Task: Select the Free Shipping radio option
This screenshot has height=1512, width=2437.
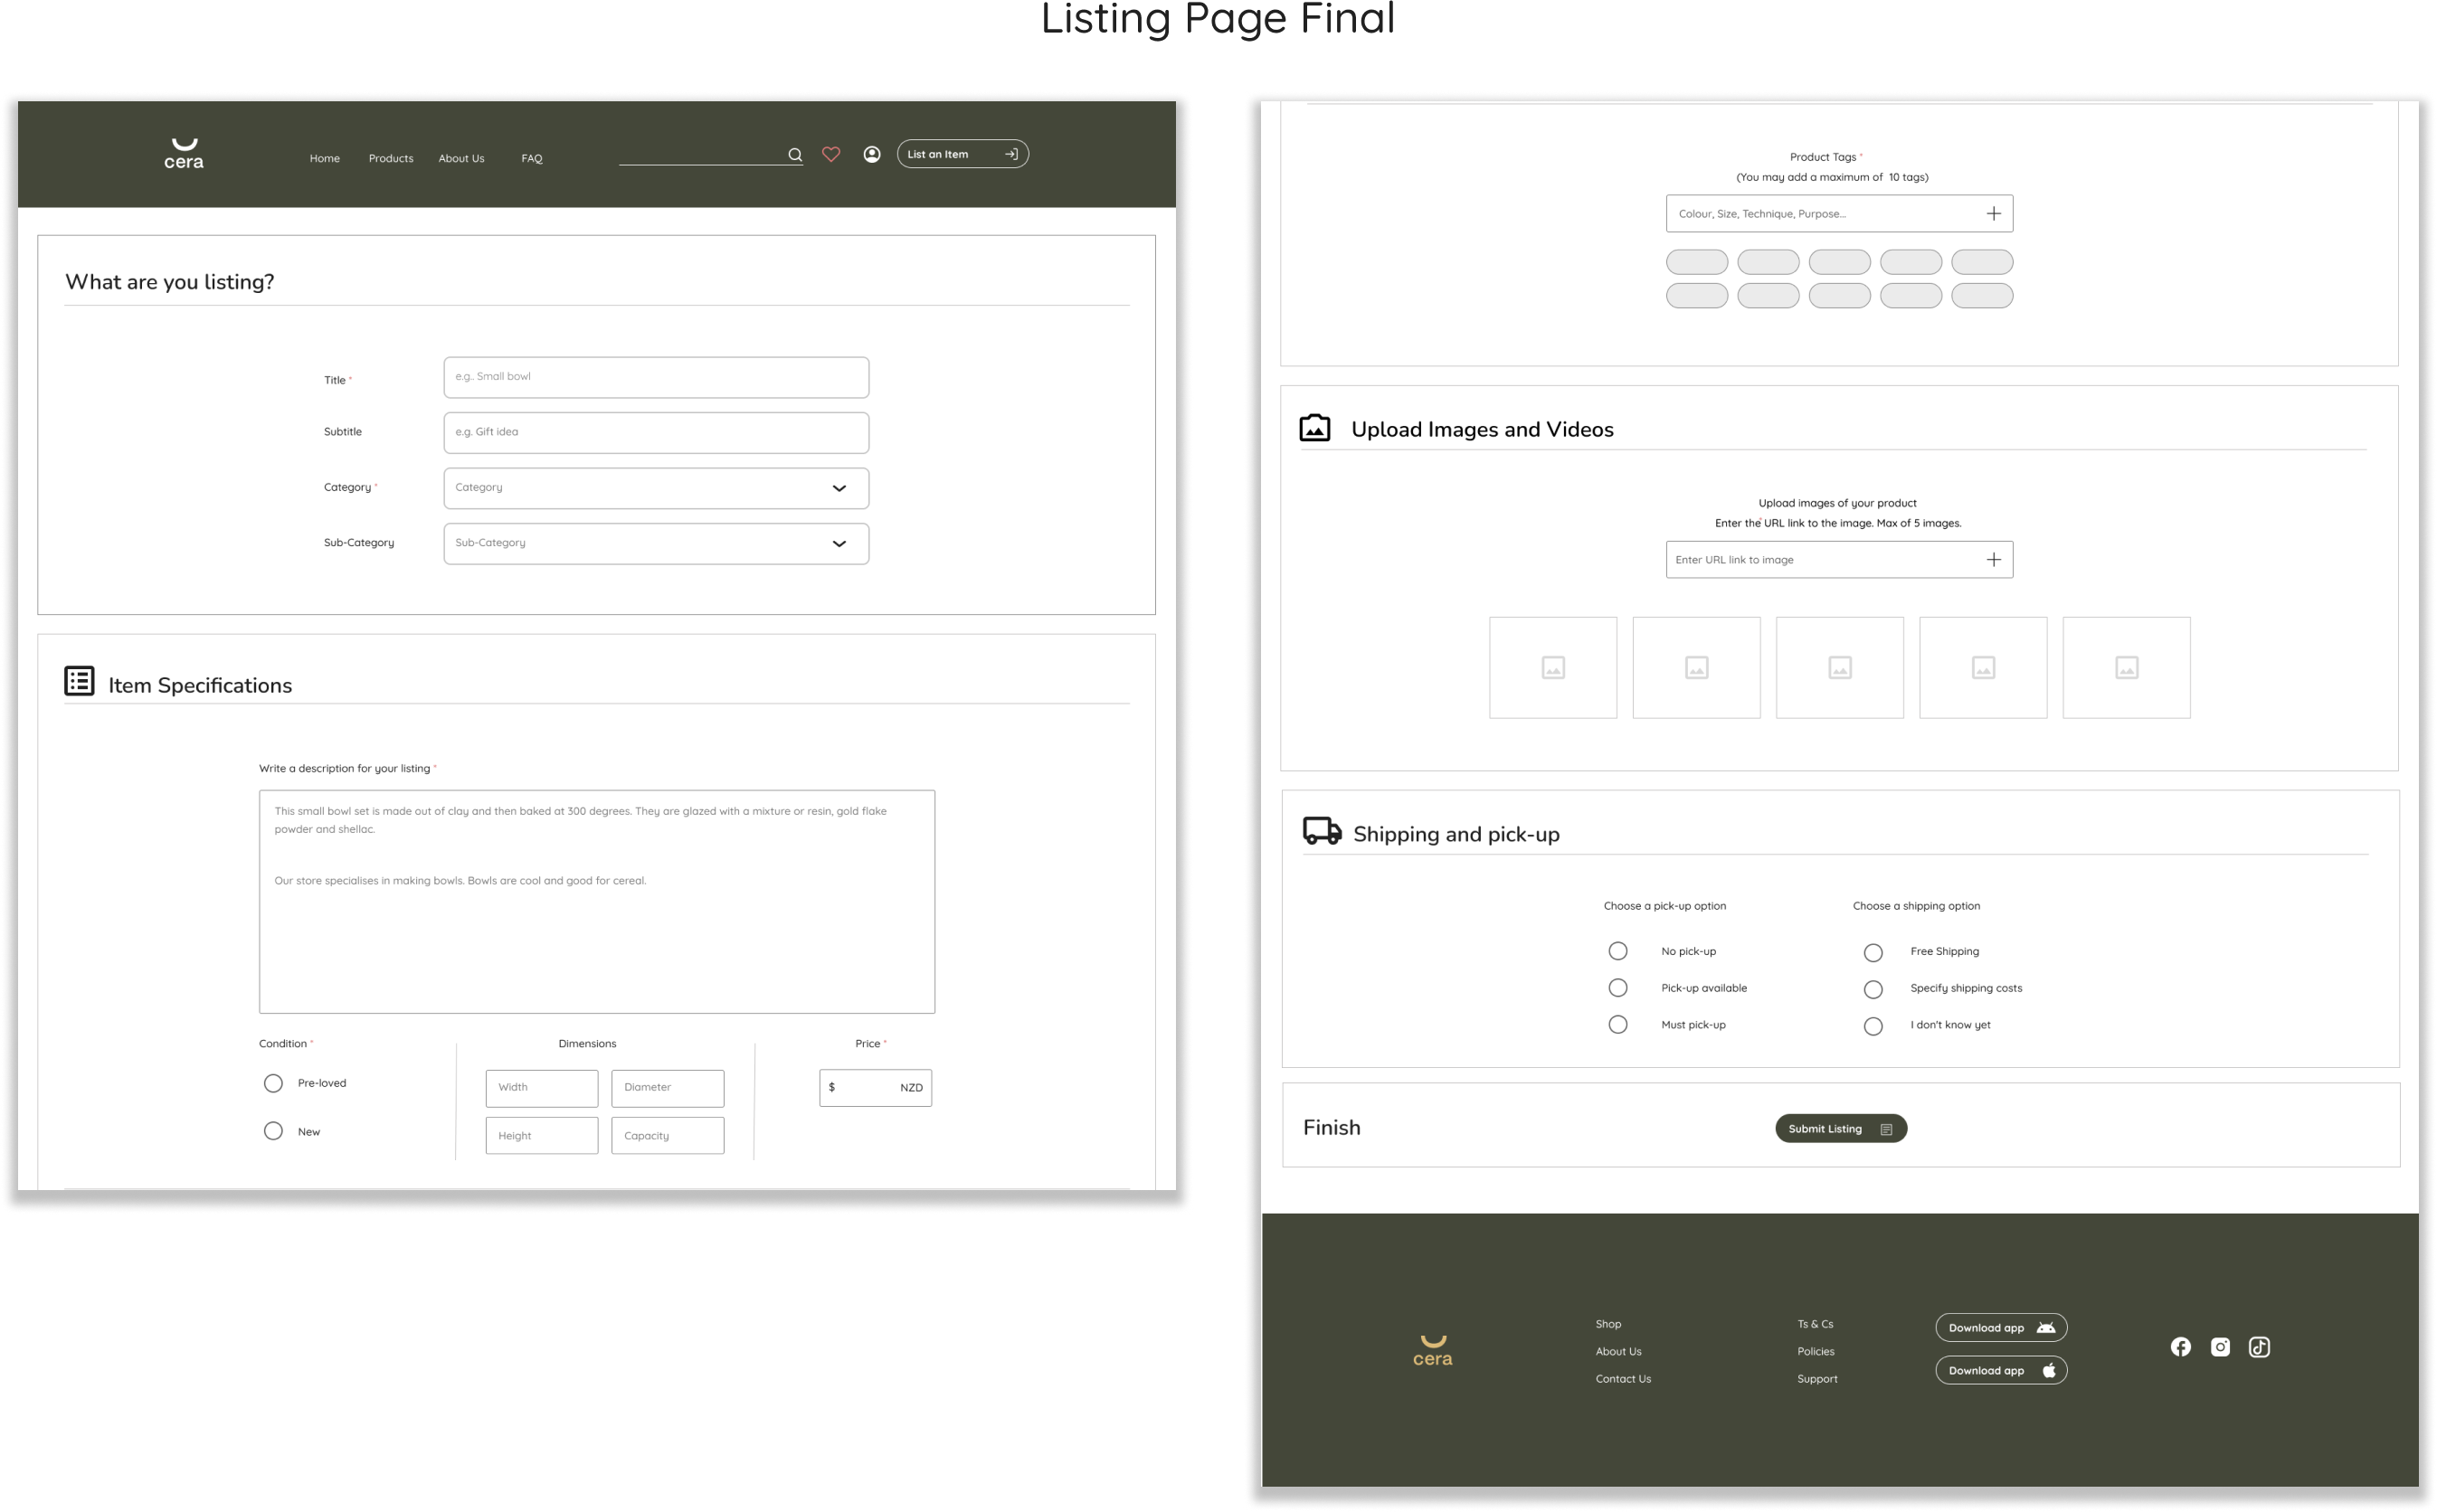Action: point(1873,953)
